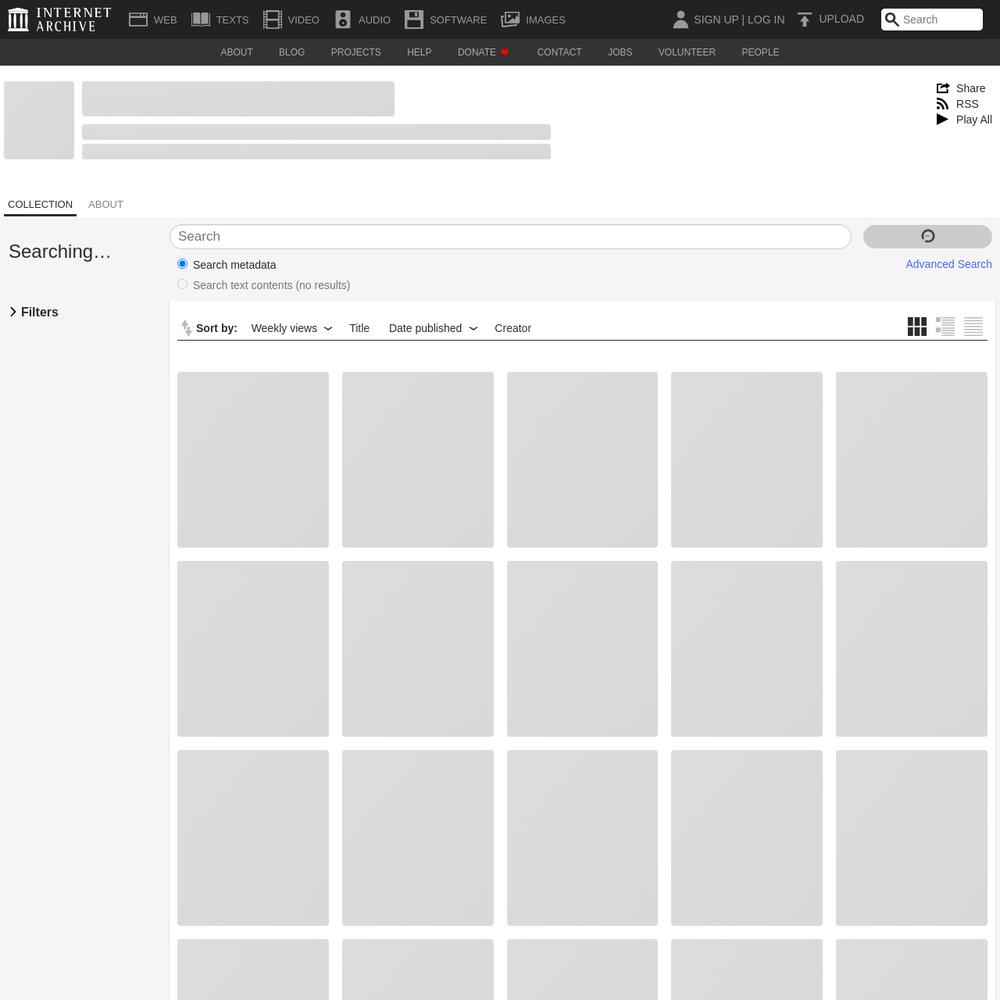
Task: Click the Log In link
Action: [766, 20]
